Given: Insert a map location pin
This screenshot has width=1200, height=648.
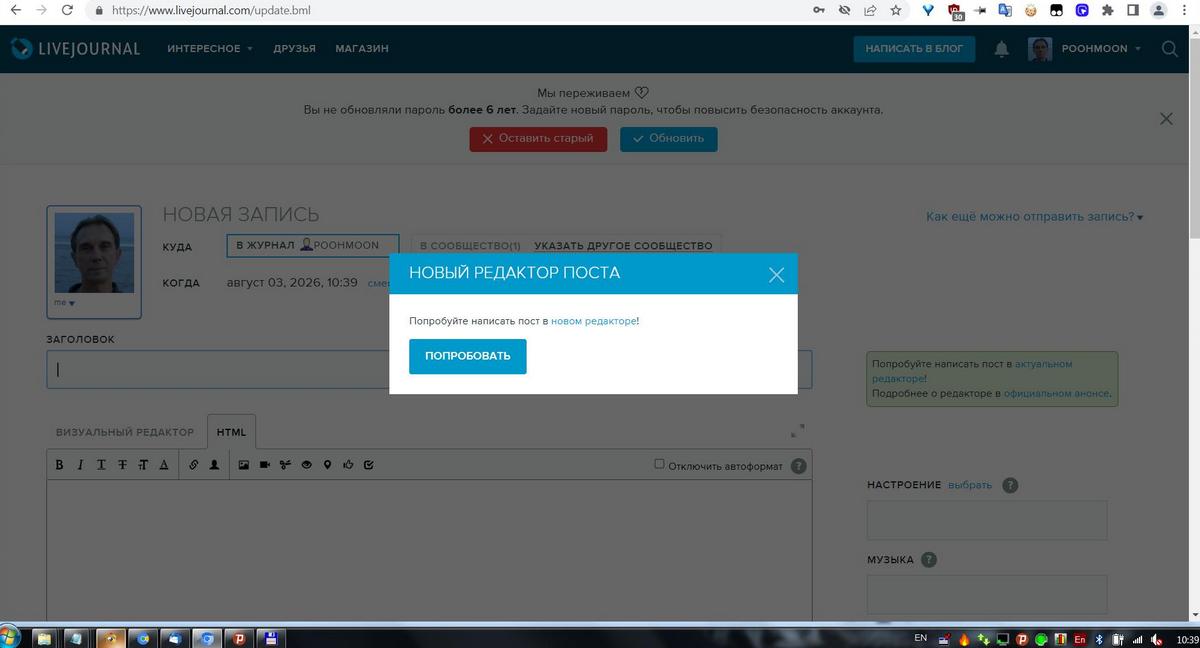Looking at the screenshot, I should pyautogui.click(x=327, y=465).
